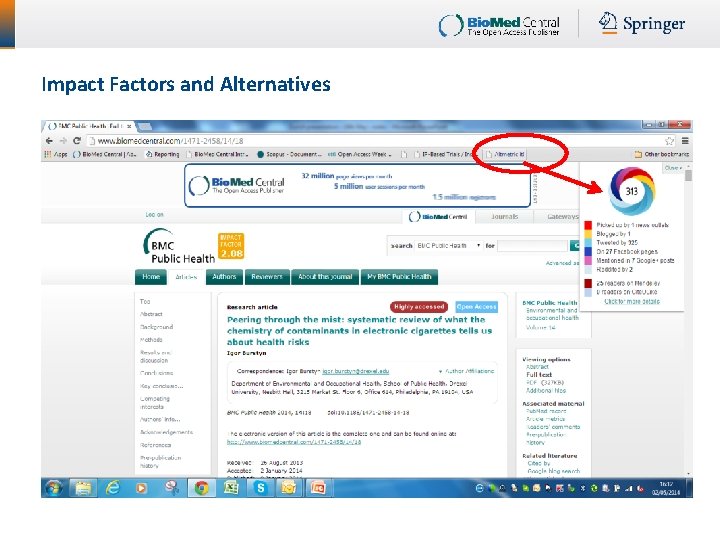Open Skype from the taskbar

(260, 488)
